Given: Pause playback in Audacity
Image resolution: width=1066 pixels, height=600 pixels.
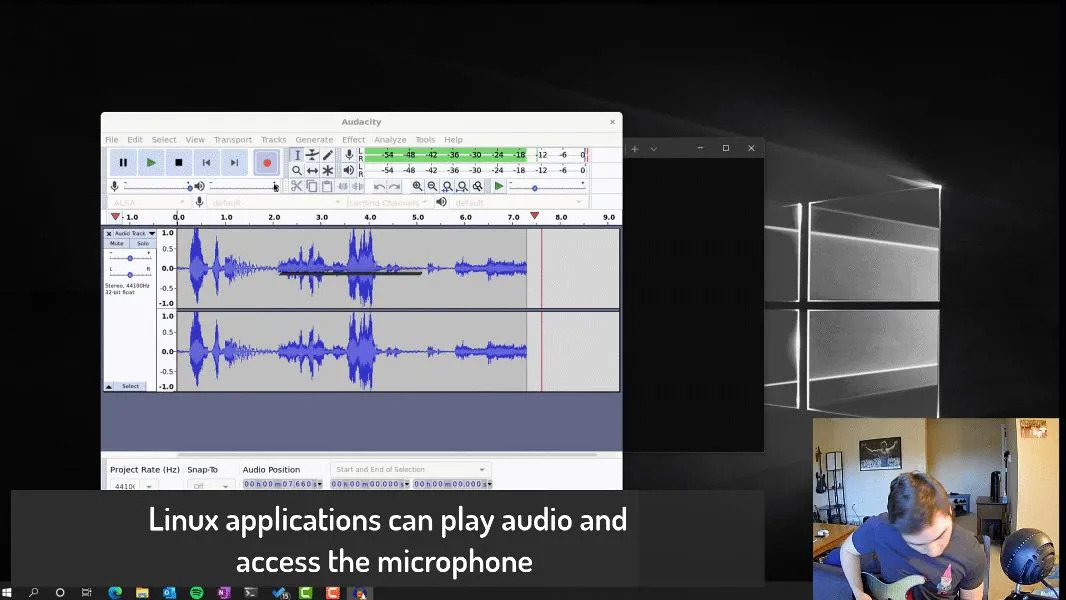Looking at the screenshot, I should click(x=123, y=162).
